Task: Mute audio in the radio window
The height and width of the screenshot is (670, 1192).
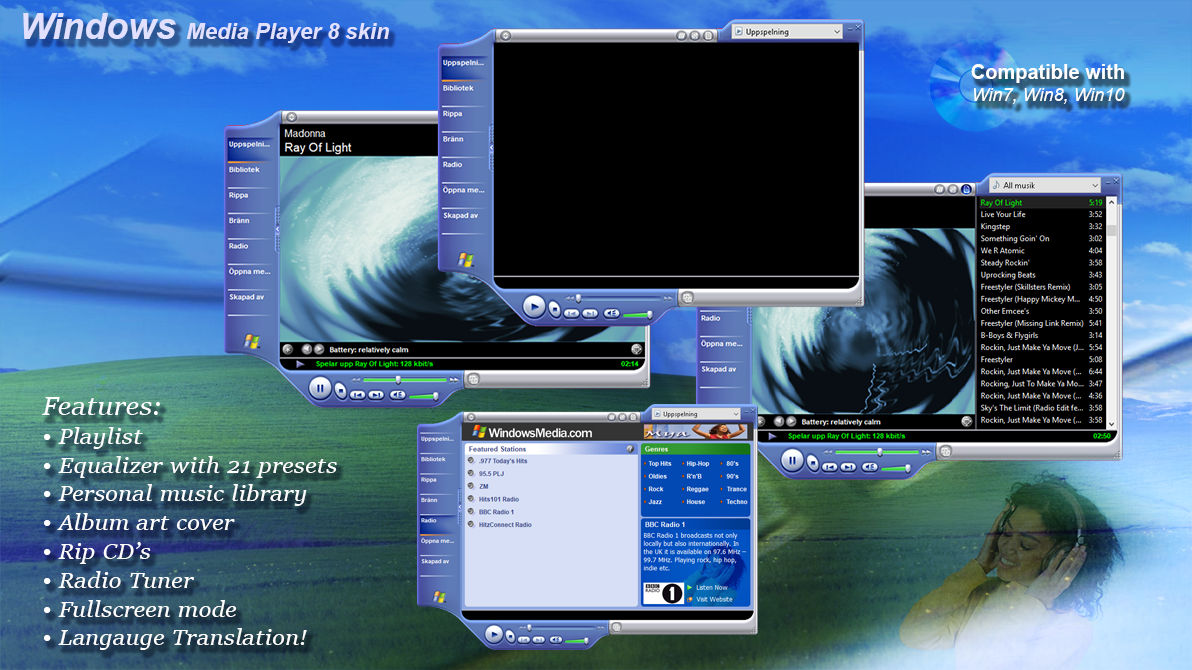Action: [556, 640]
